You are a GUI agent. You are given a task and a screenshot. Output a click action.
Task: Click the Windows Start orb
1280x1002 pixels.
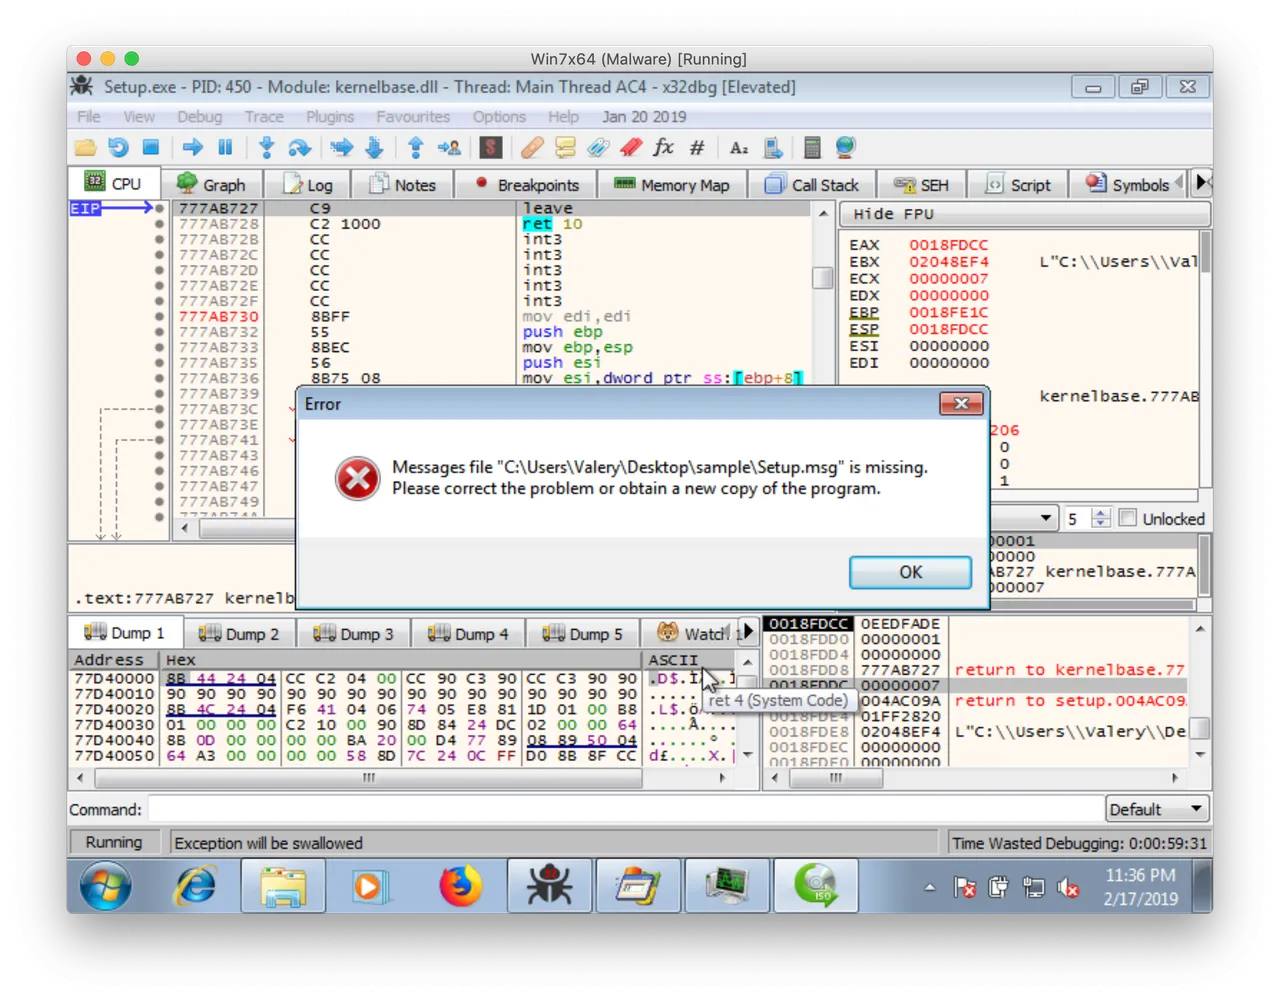tap(105, 886)
